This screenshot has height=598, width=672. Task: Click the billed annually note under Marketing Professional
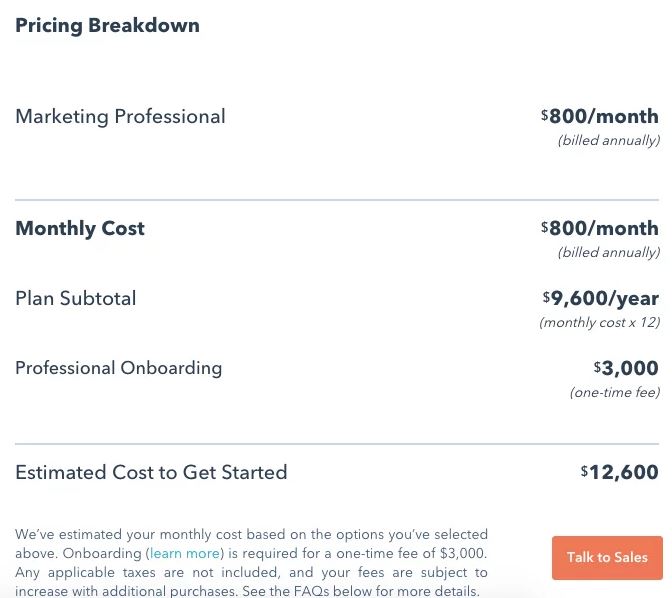tap(609, 141)
